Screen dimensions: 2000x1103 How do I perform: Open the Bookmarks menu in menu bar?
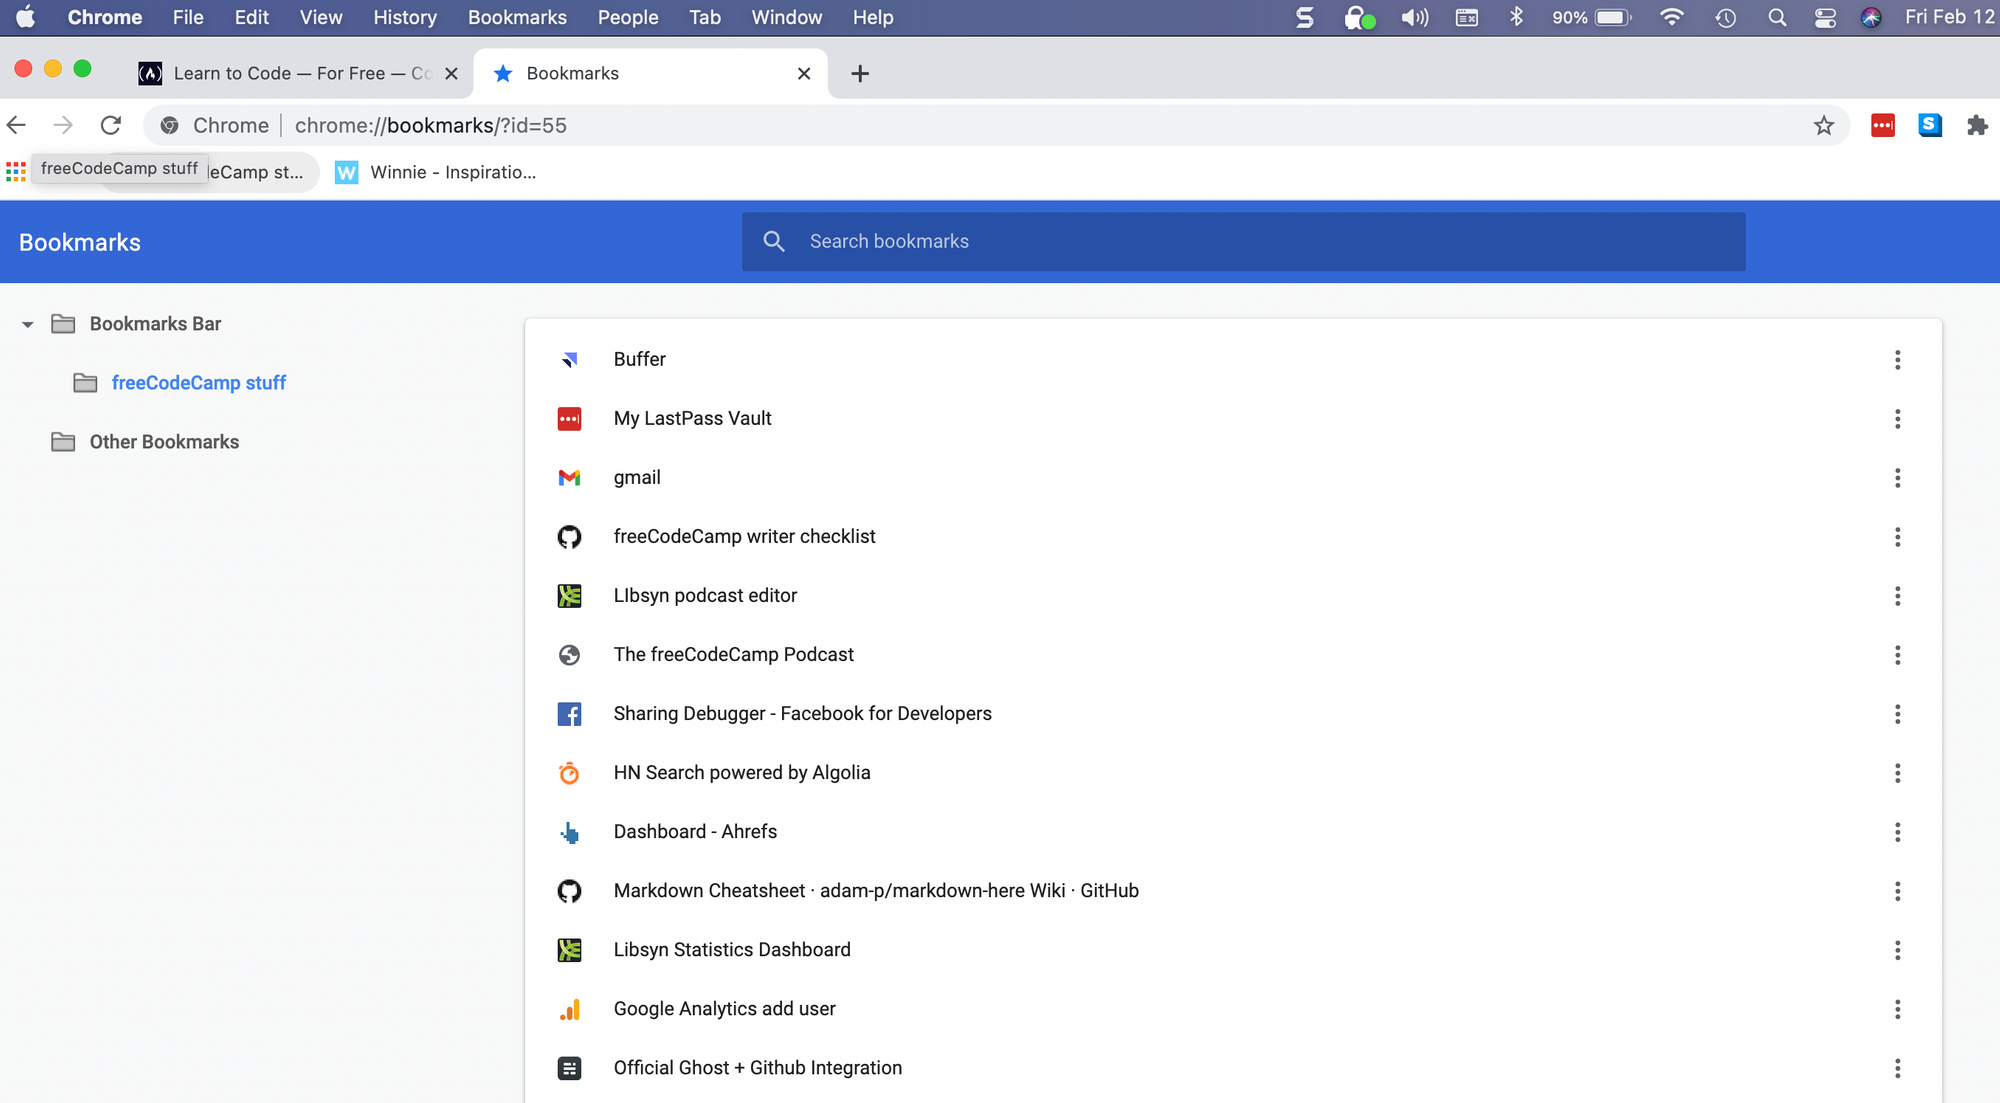[517, 17]
